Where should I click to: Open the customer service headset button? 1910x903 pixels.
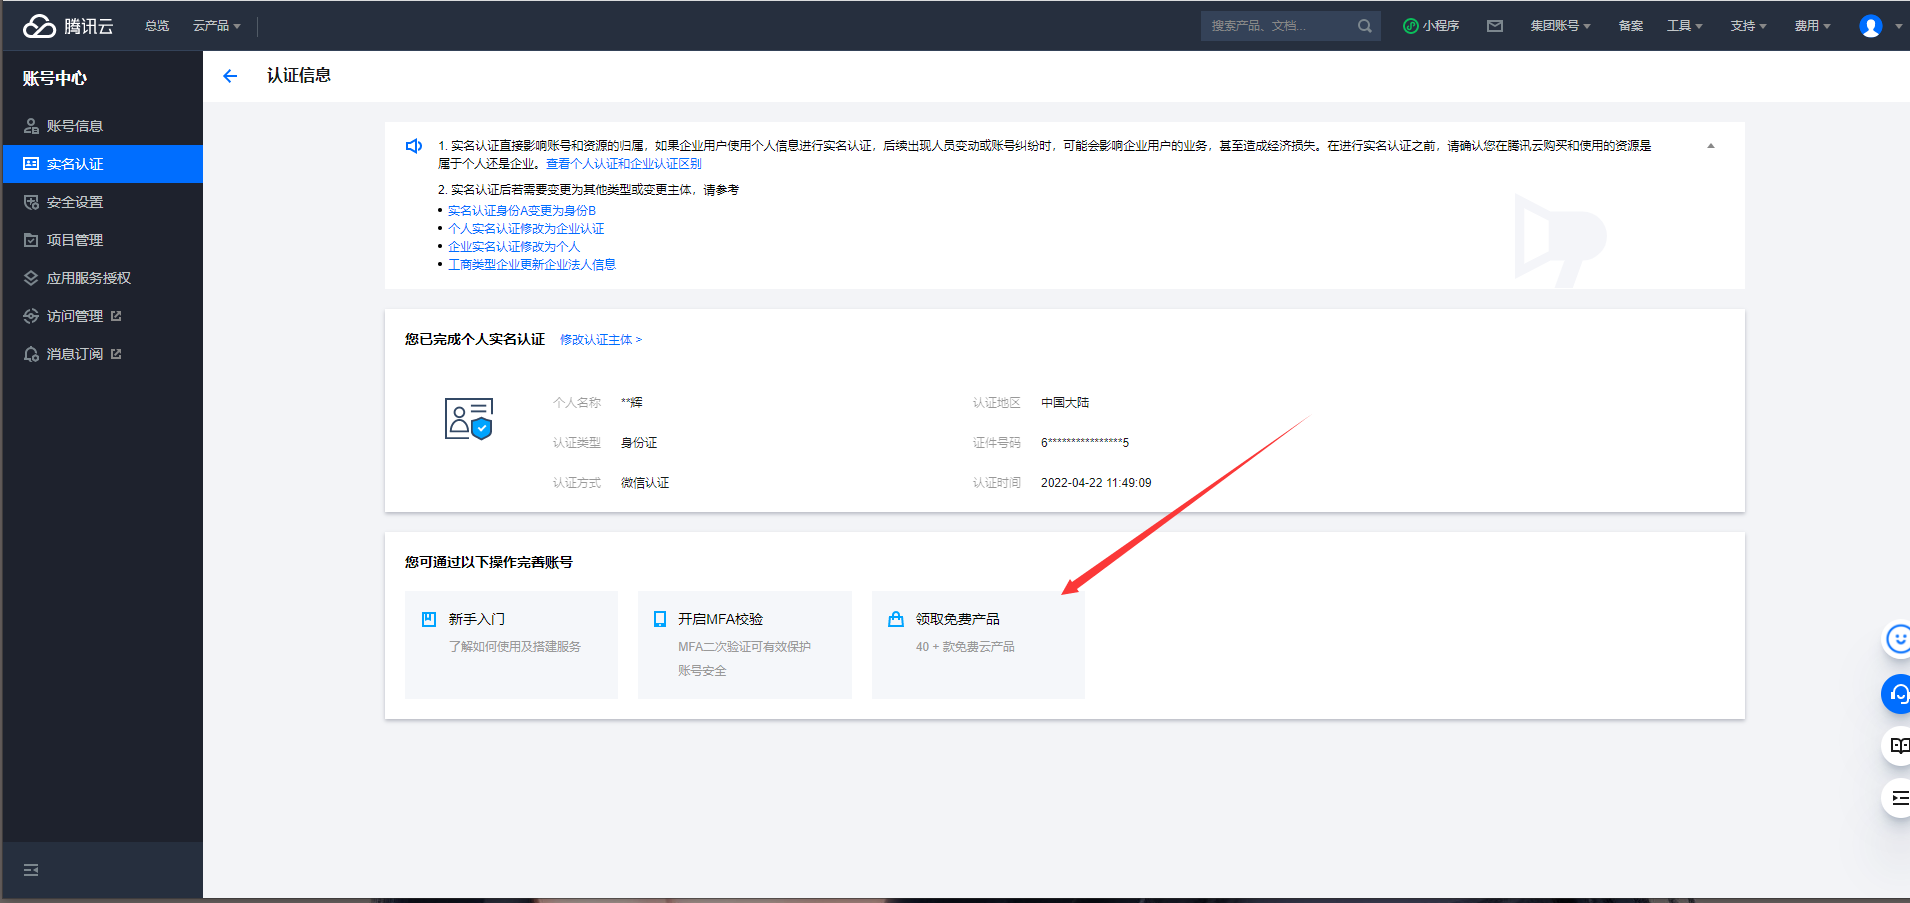tap(1897, 693)
